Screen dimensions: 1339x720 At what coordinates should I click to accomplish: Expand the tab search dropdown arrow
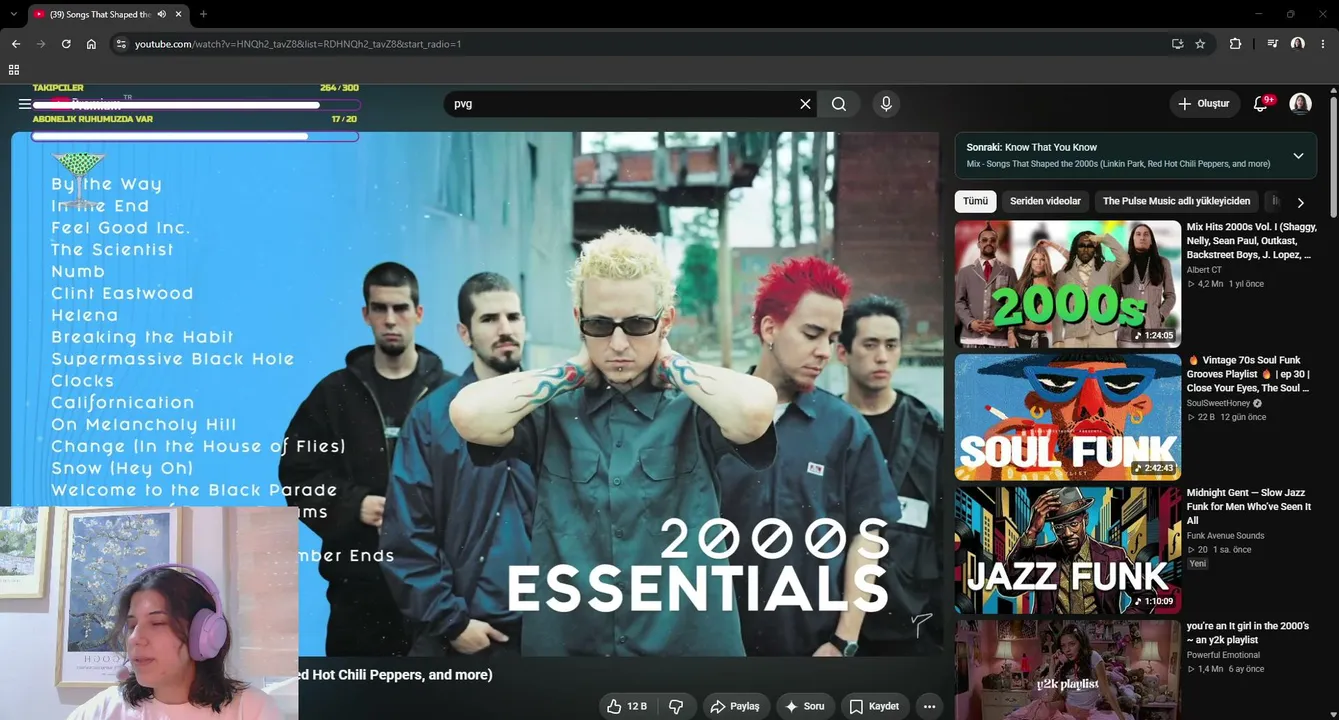(x=13, y=14)
